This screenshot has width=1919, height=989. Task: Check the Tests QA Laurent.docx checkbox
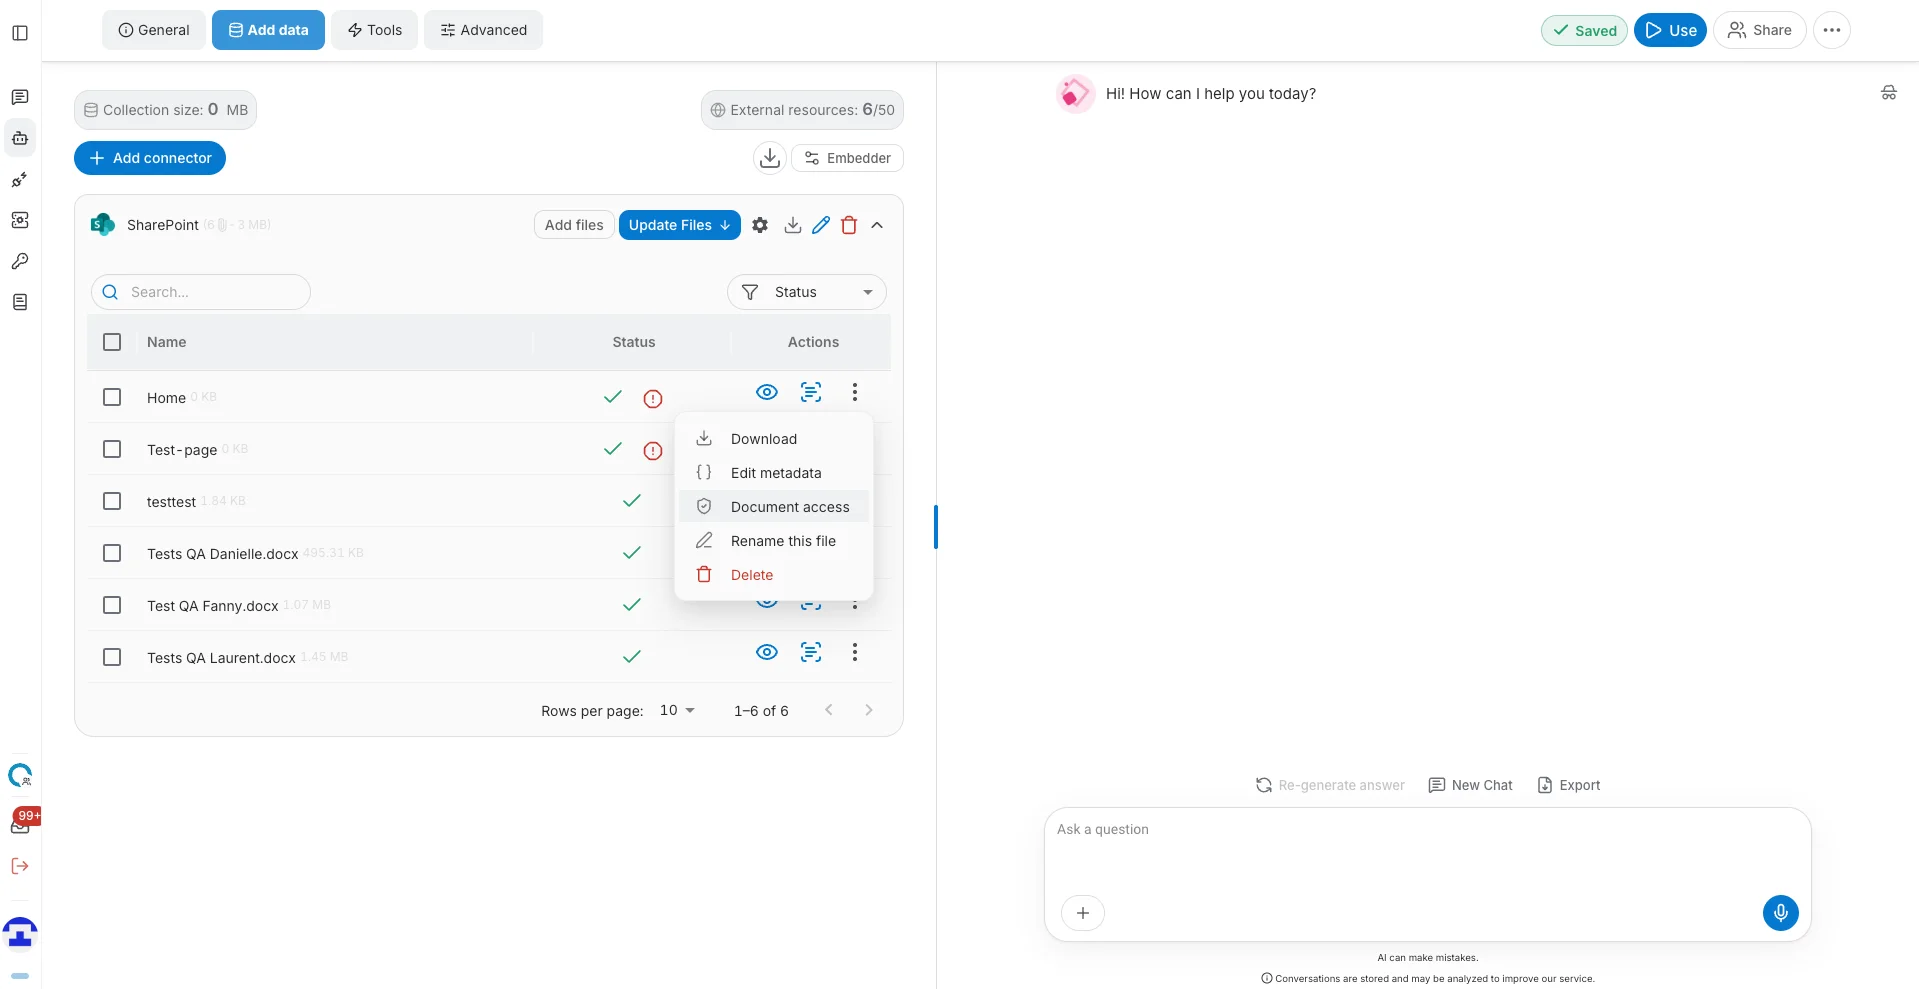[x=112, y=657]
